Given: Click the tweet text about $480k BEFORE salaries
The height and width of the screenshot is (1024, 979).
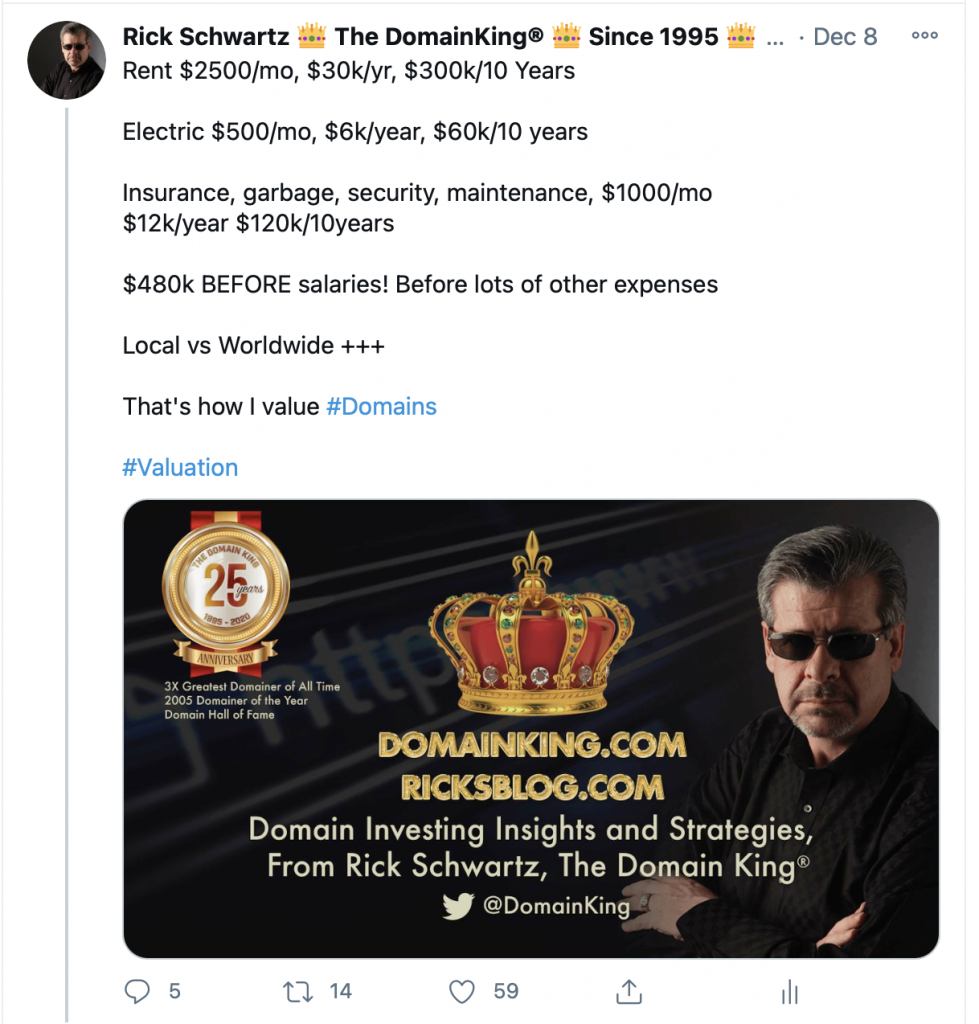Looking at the screenshot, I should (x=420, y=284).
